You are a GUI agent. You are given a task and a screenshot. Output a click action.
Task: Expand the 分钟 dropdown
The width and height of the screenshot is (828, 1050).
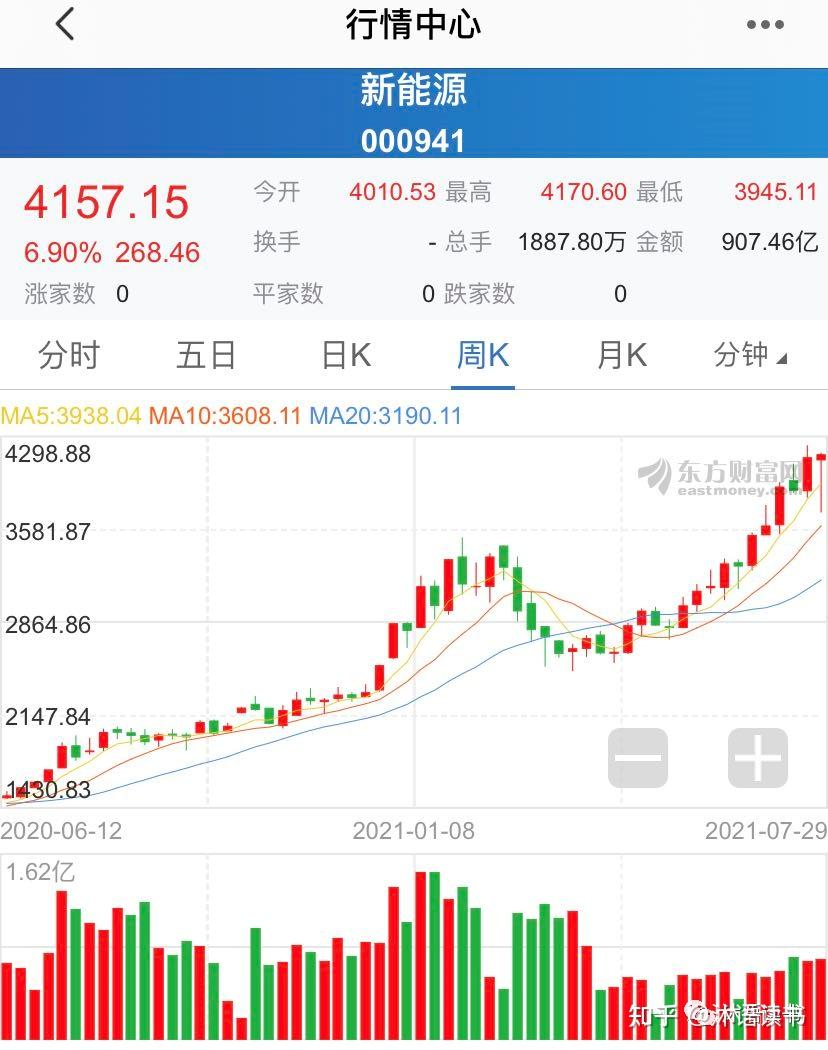[x=750, y=355]
